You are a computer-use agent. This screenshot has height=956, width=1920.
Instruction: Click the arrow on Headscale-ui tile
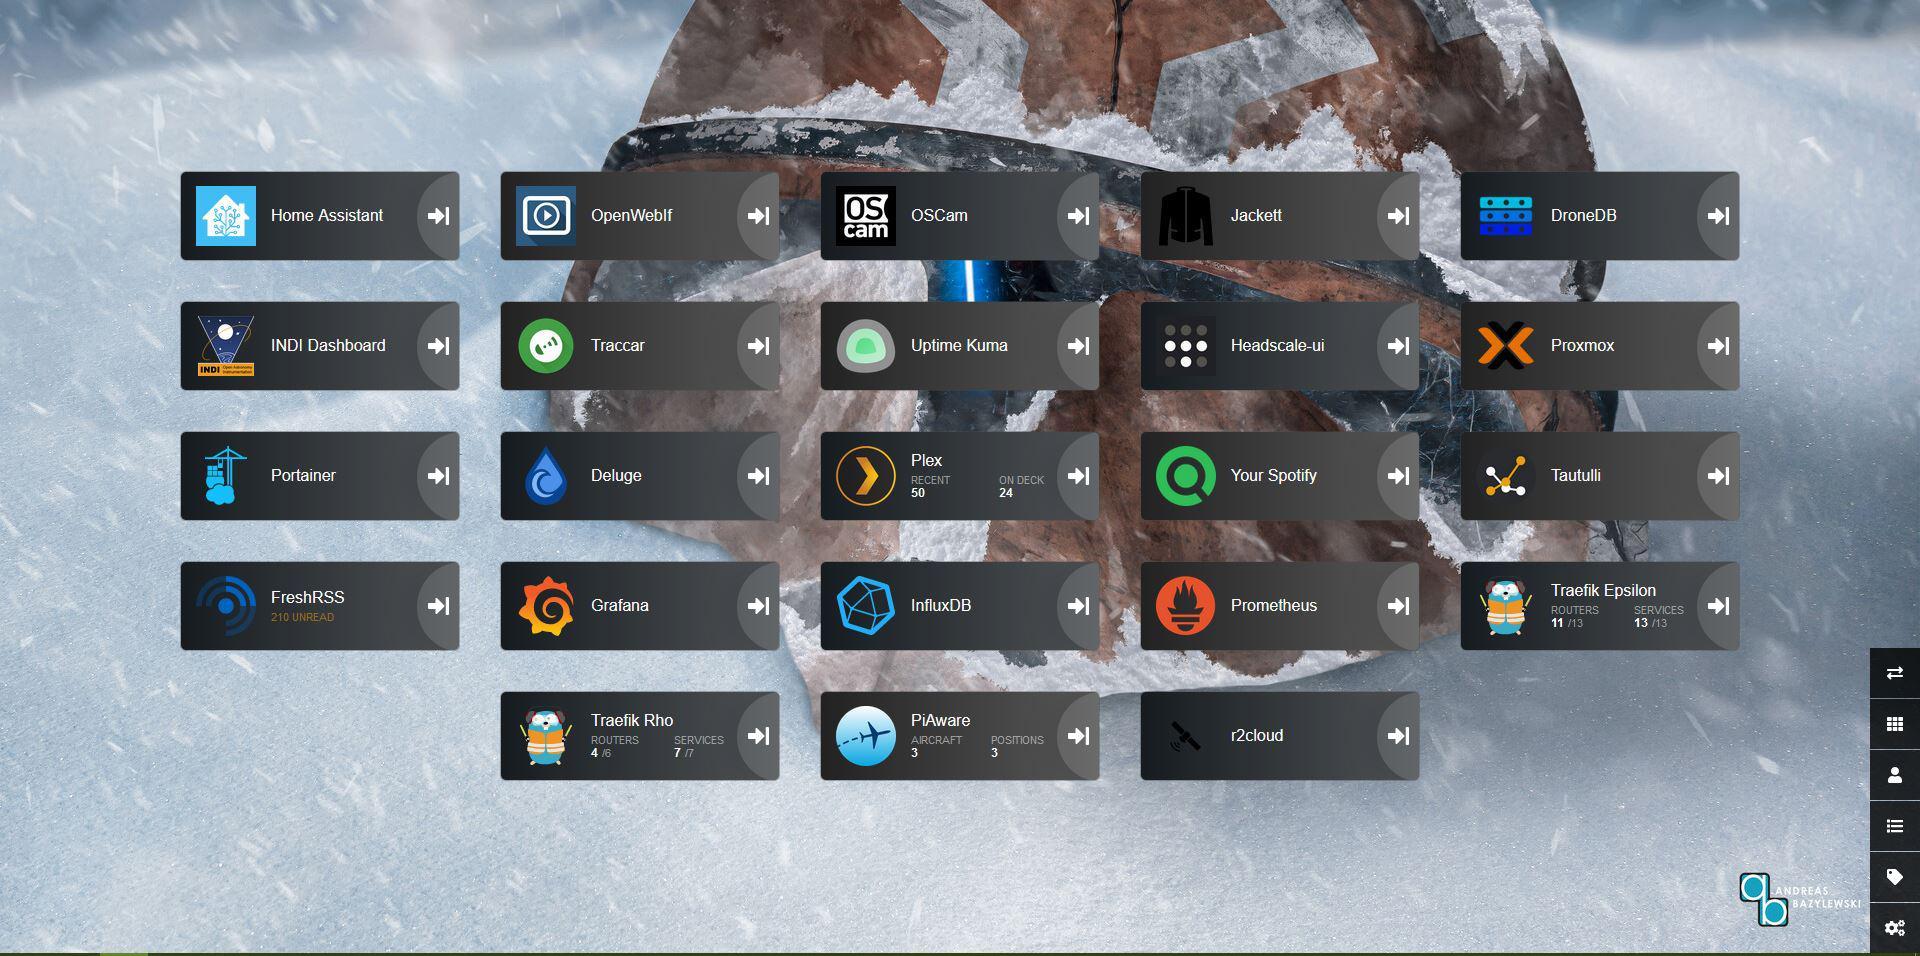(x=1399, y=346)
